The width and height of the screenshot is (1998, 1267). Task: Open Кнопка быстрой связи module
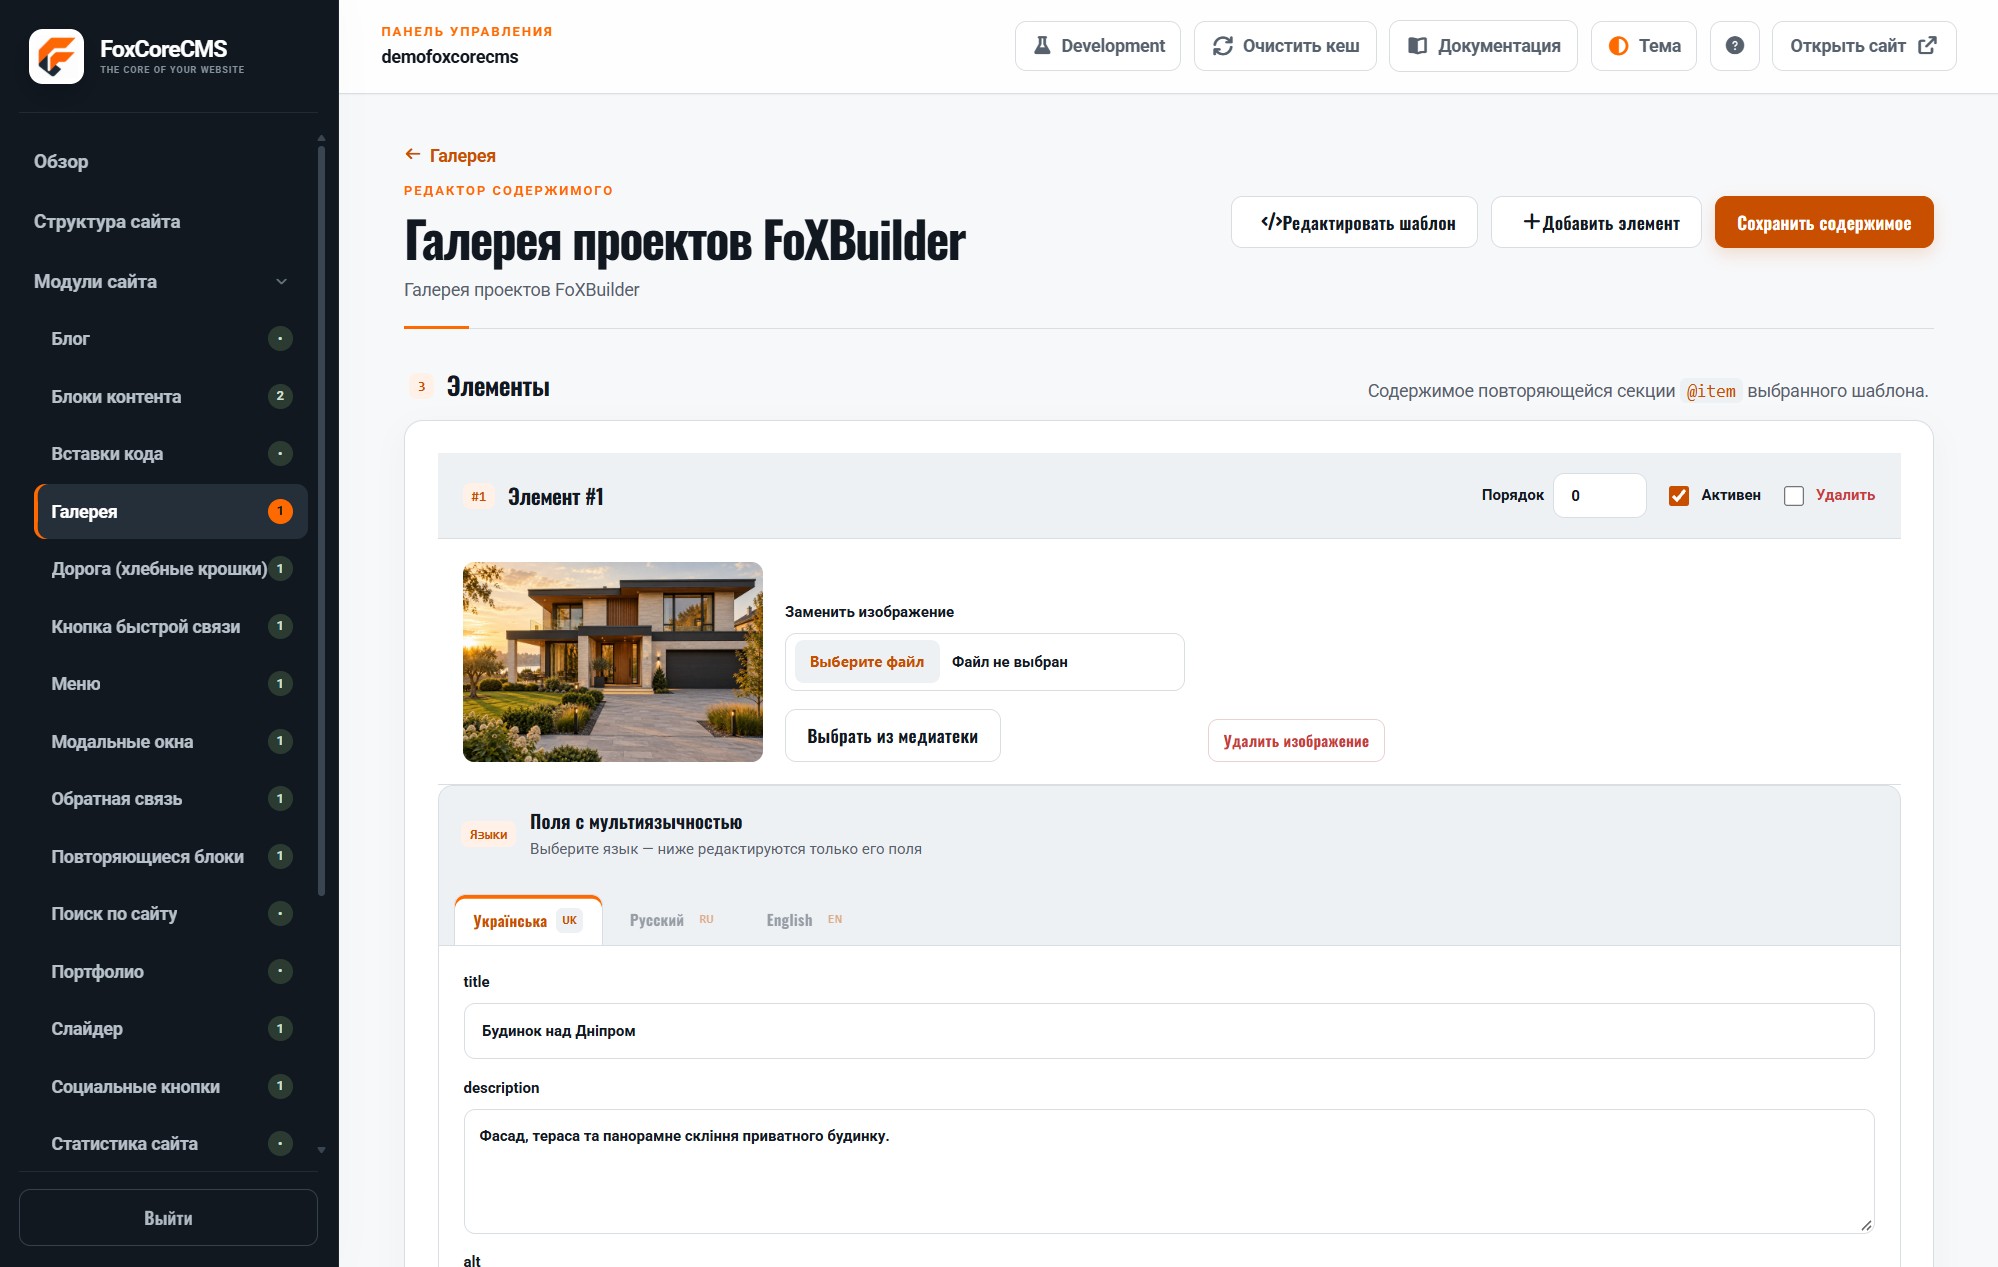[170, 627]
